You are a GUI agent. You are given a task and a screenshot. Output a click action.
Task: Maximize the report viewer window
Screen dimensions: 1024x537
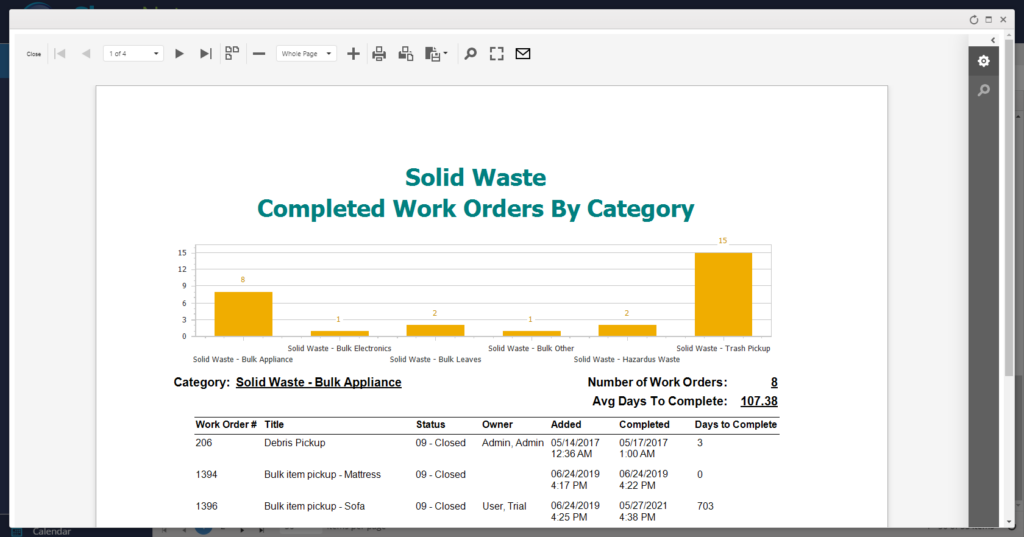pos(989,20)
